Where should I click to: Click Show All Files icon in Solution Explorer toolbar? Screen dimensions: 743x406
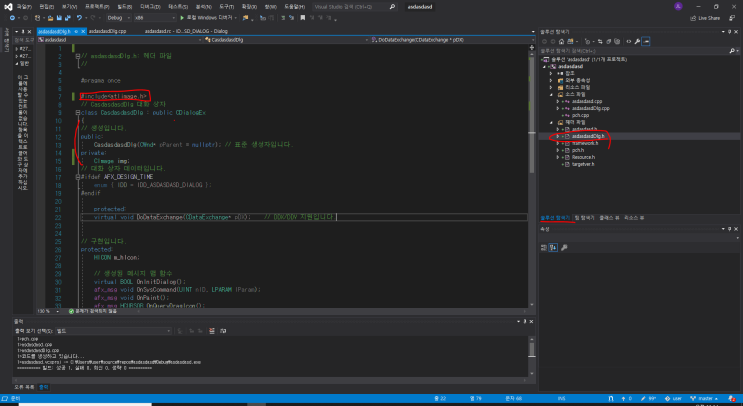coord(617,41)
